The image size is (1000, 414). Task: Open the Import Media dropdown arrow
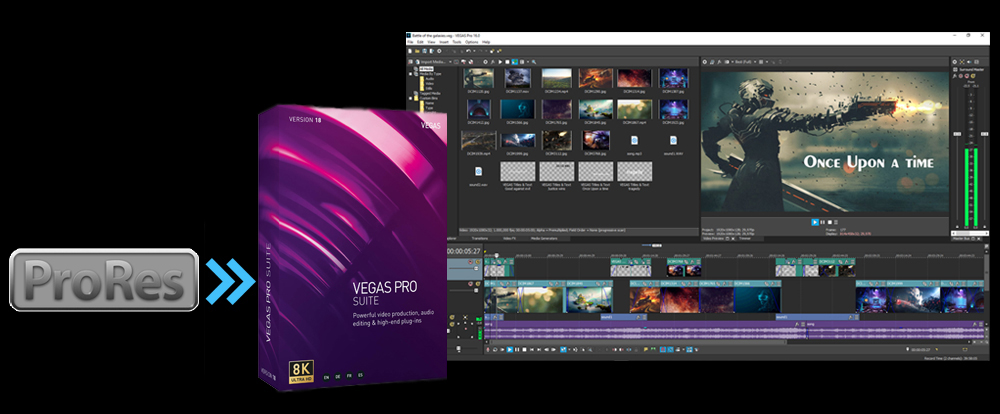pyautogui.click(x=450, y=62)
